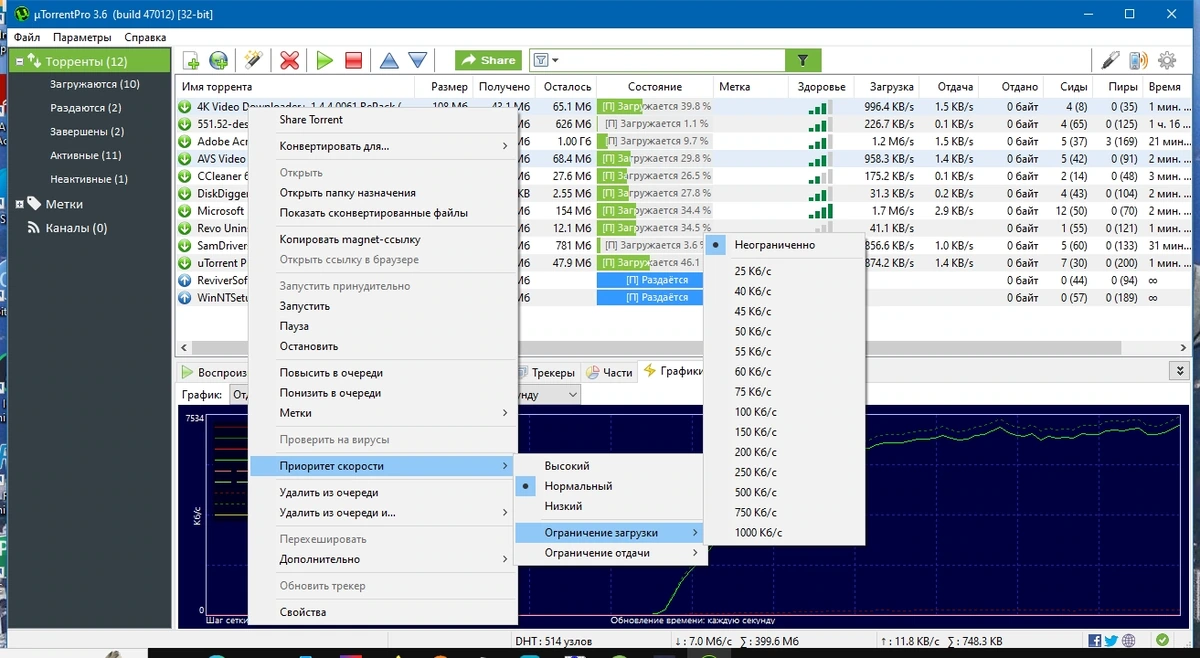Collapse the details pane with double chevron
Screen dimensions: 1200x658
click(x=1178, y=371)
